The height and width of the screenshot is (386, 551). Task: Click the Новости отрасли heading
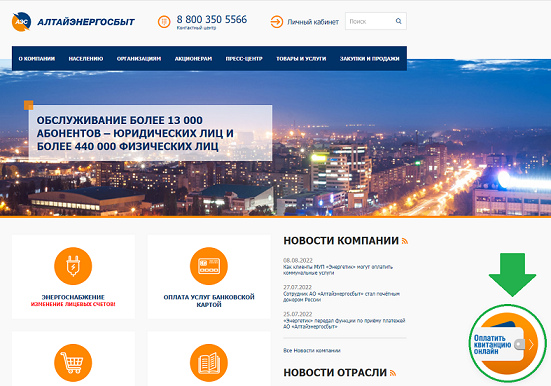click(x=335, y=373)
